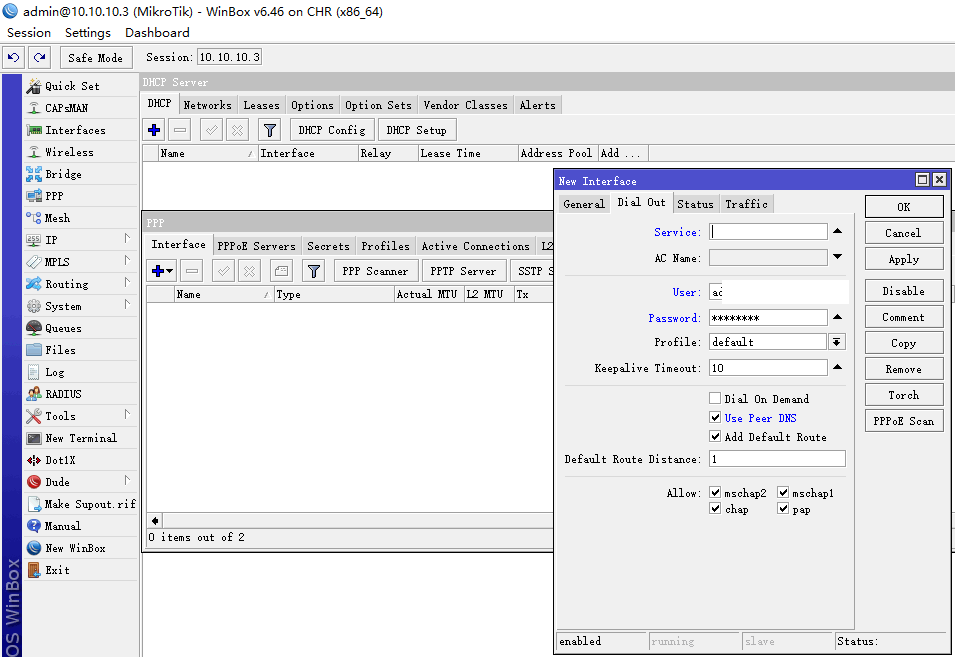The width and height of the screenshot is (955, 657).
Task: Open the Secrets tab in PPP window
Action: click(x=328, y=246)
